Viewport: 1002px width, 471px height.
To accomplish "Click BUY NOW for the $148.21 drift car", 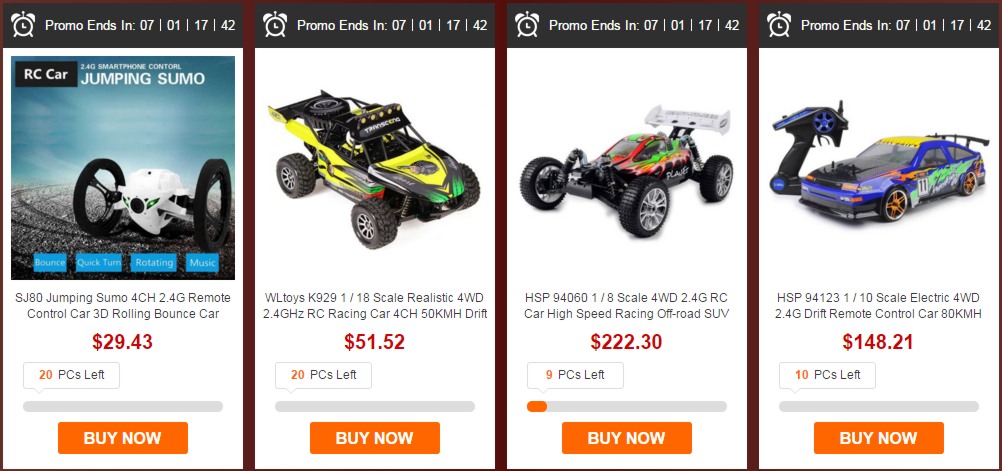I will (x=878, y=438).
